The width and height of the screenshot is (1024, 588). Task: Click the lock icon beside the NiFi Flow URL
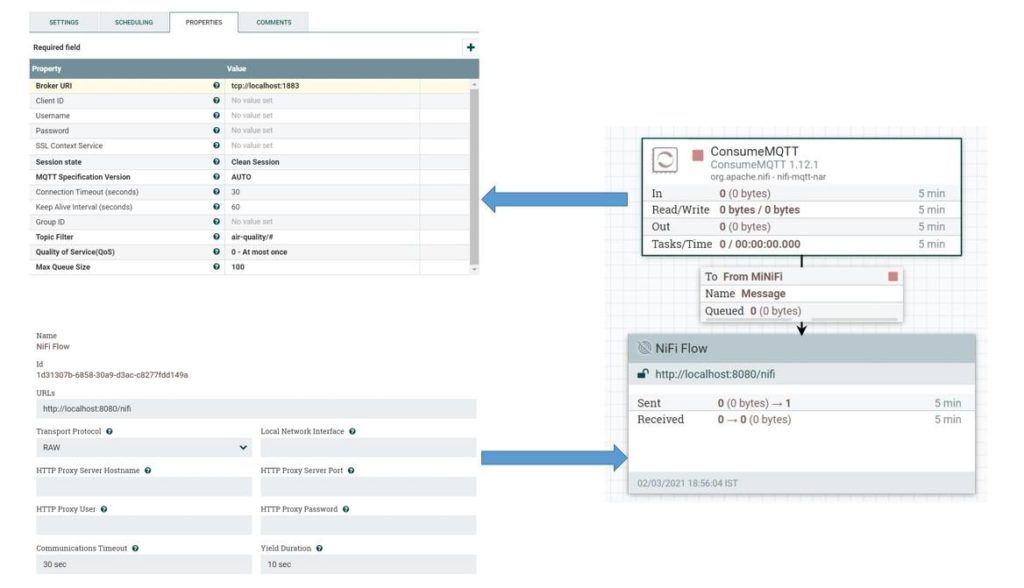pyautogui.click(x=643, y=376)
